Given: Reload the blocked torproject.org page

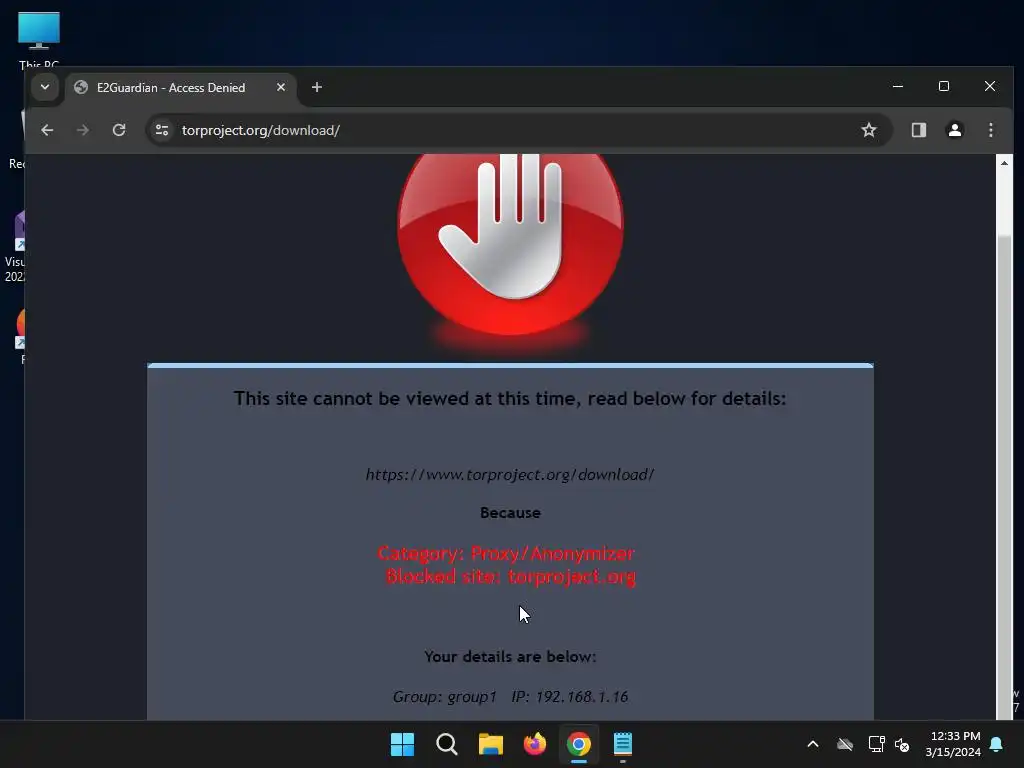Looking at the screenshot, I should click(x=119, y=130).
